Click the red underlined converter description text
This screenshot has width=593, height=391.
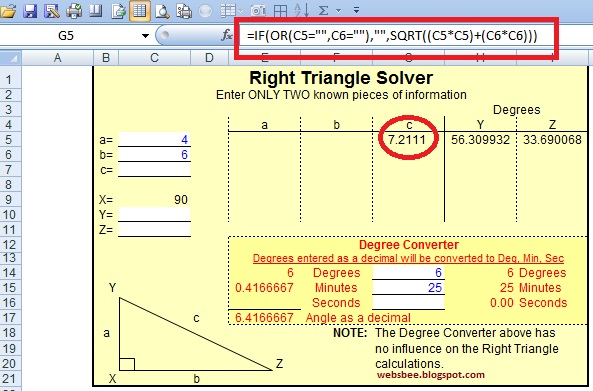tap(408, 258)
